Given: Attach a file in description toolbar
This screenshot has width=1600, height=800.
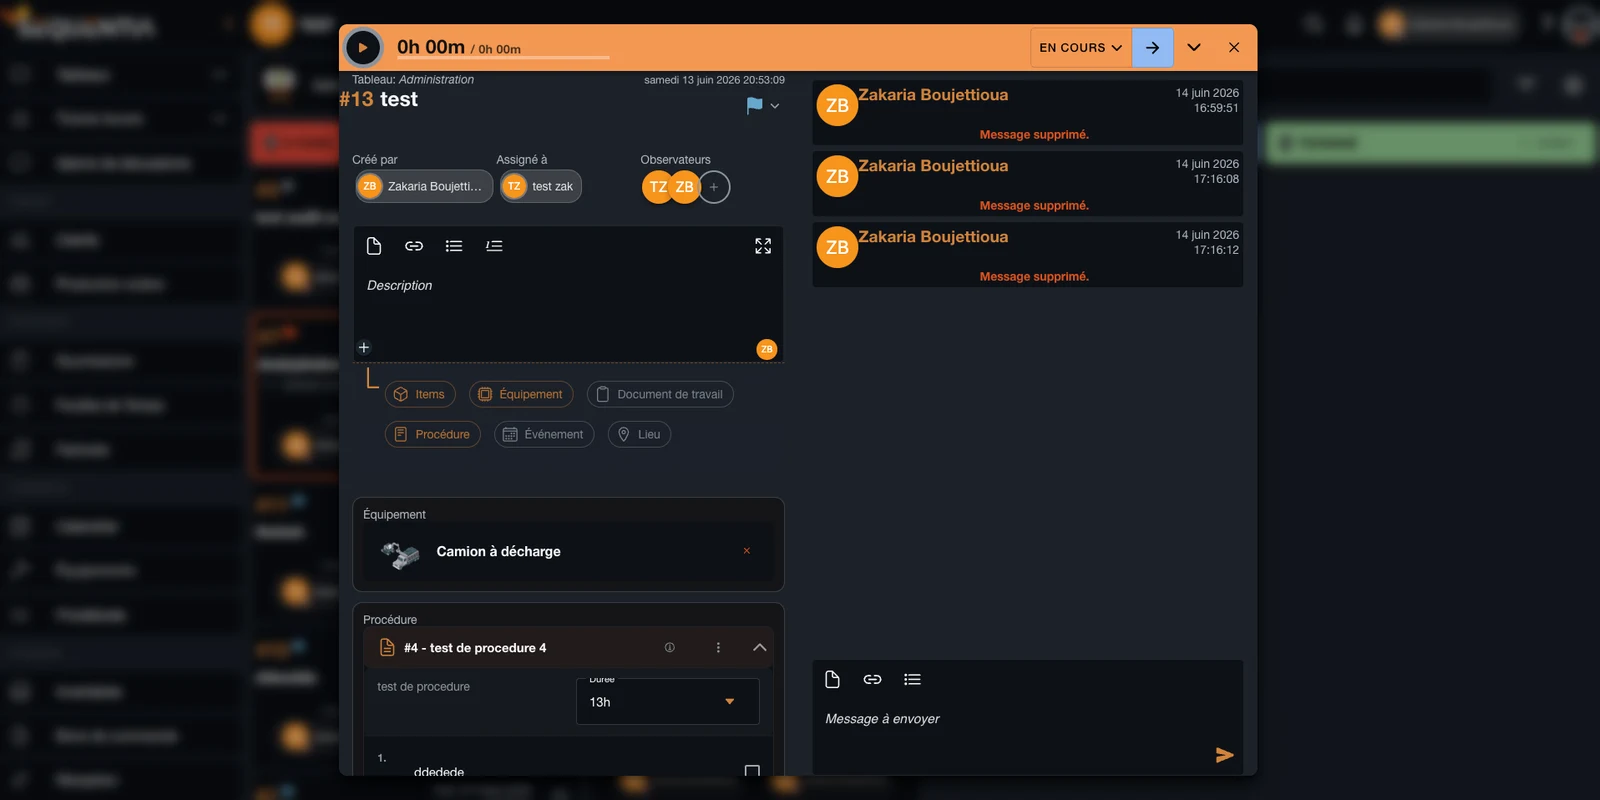Looking at the screenshot, I should click(x=374, y=246).
